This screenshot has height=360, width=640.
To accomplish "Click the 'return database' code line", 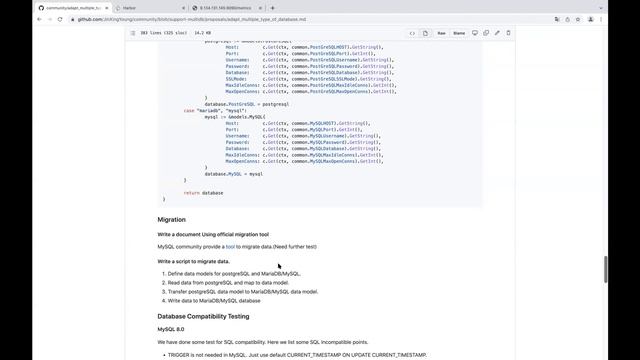I will (203, 193).
